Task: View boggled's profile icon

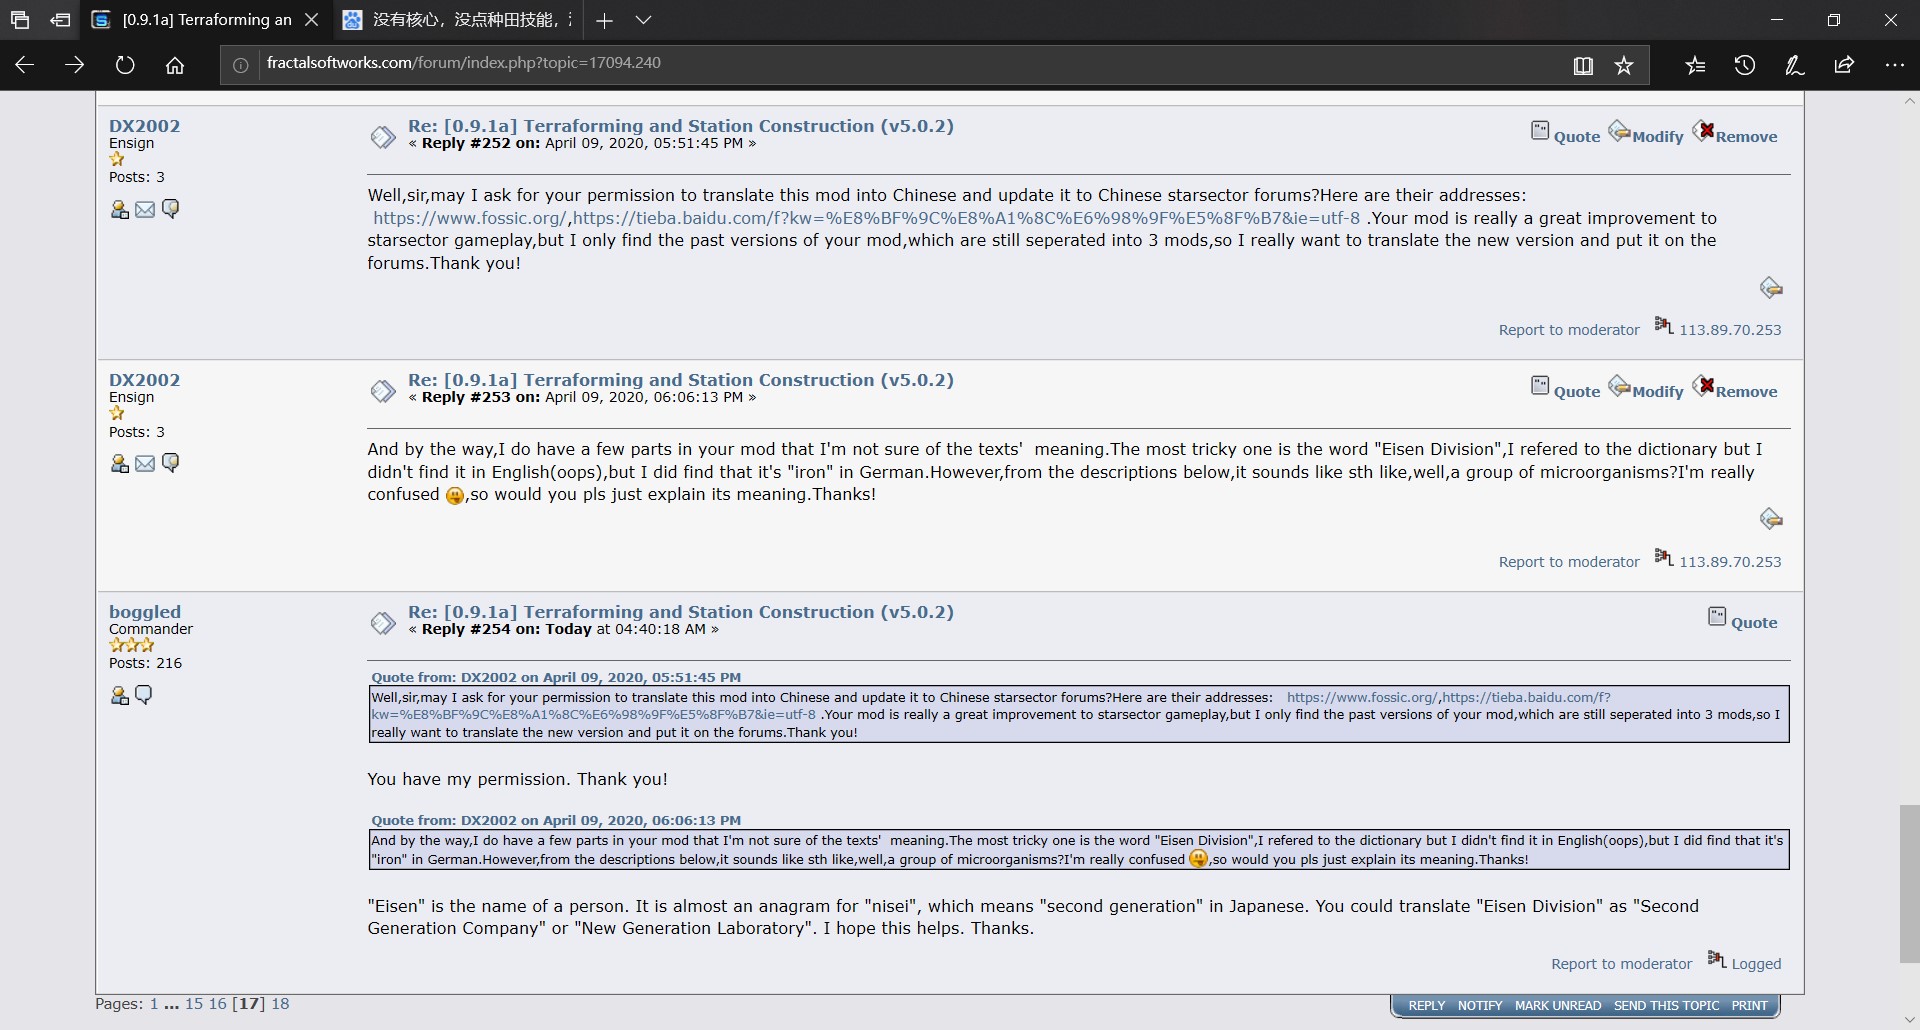Action: point(119,696)
